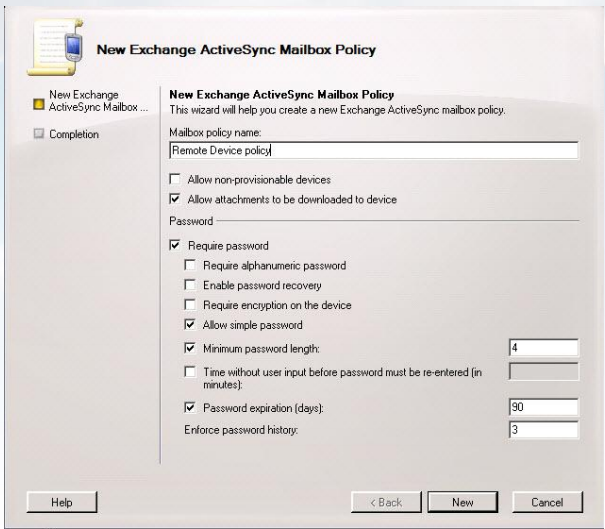Enable Time without user input checkbox
The height and width of the screenshot is (529, 605).
(190, 372)
